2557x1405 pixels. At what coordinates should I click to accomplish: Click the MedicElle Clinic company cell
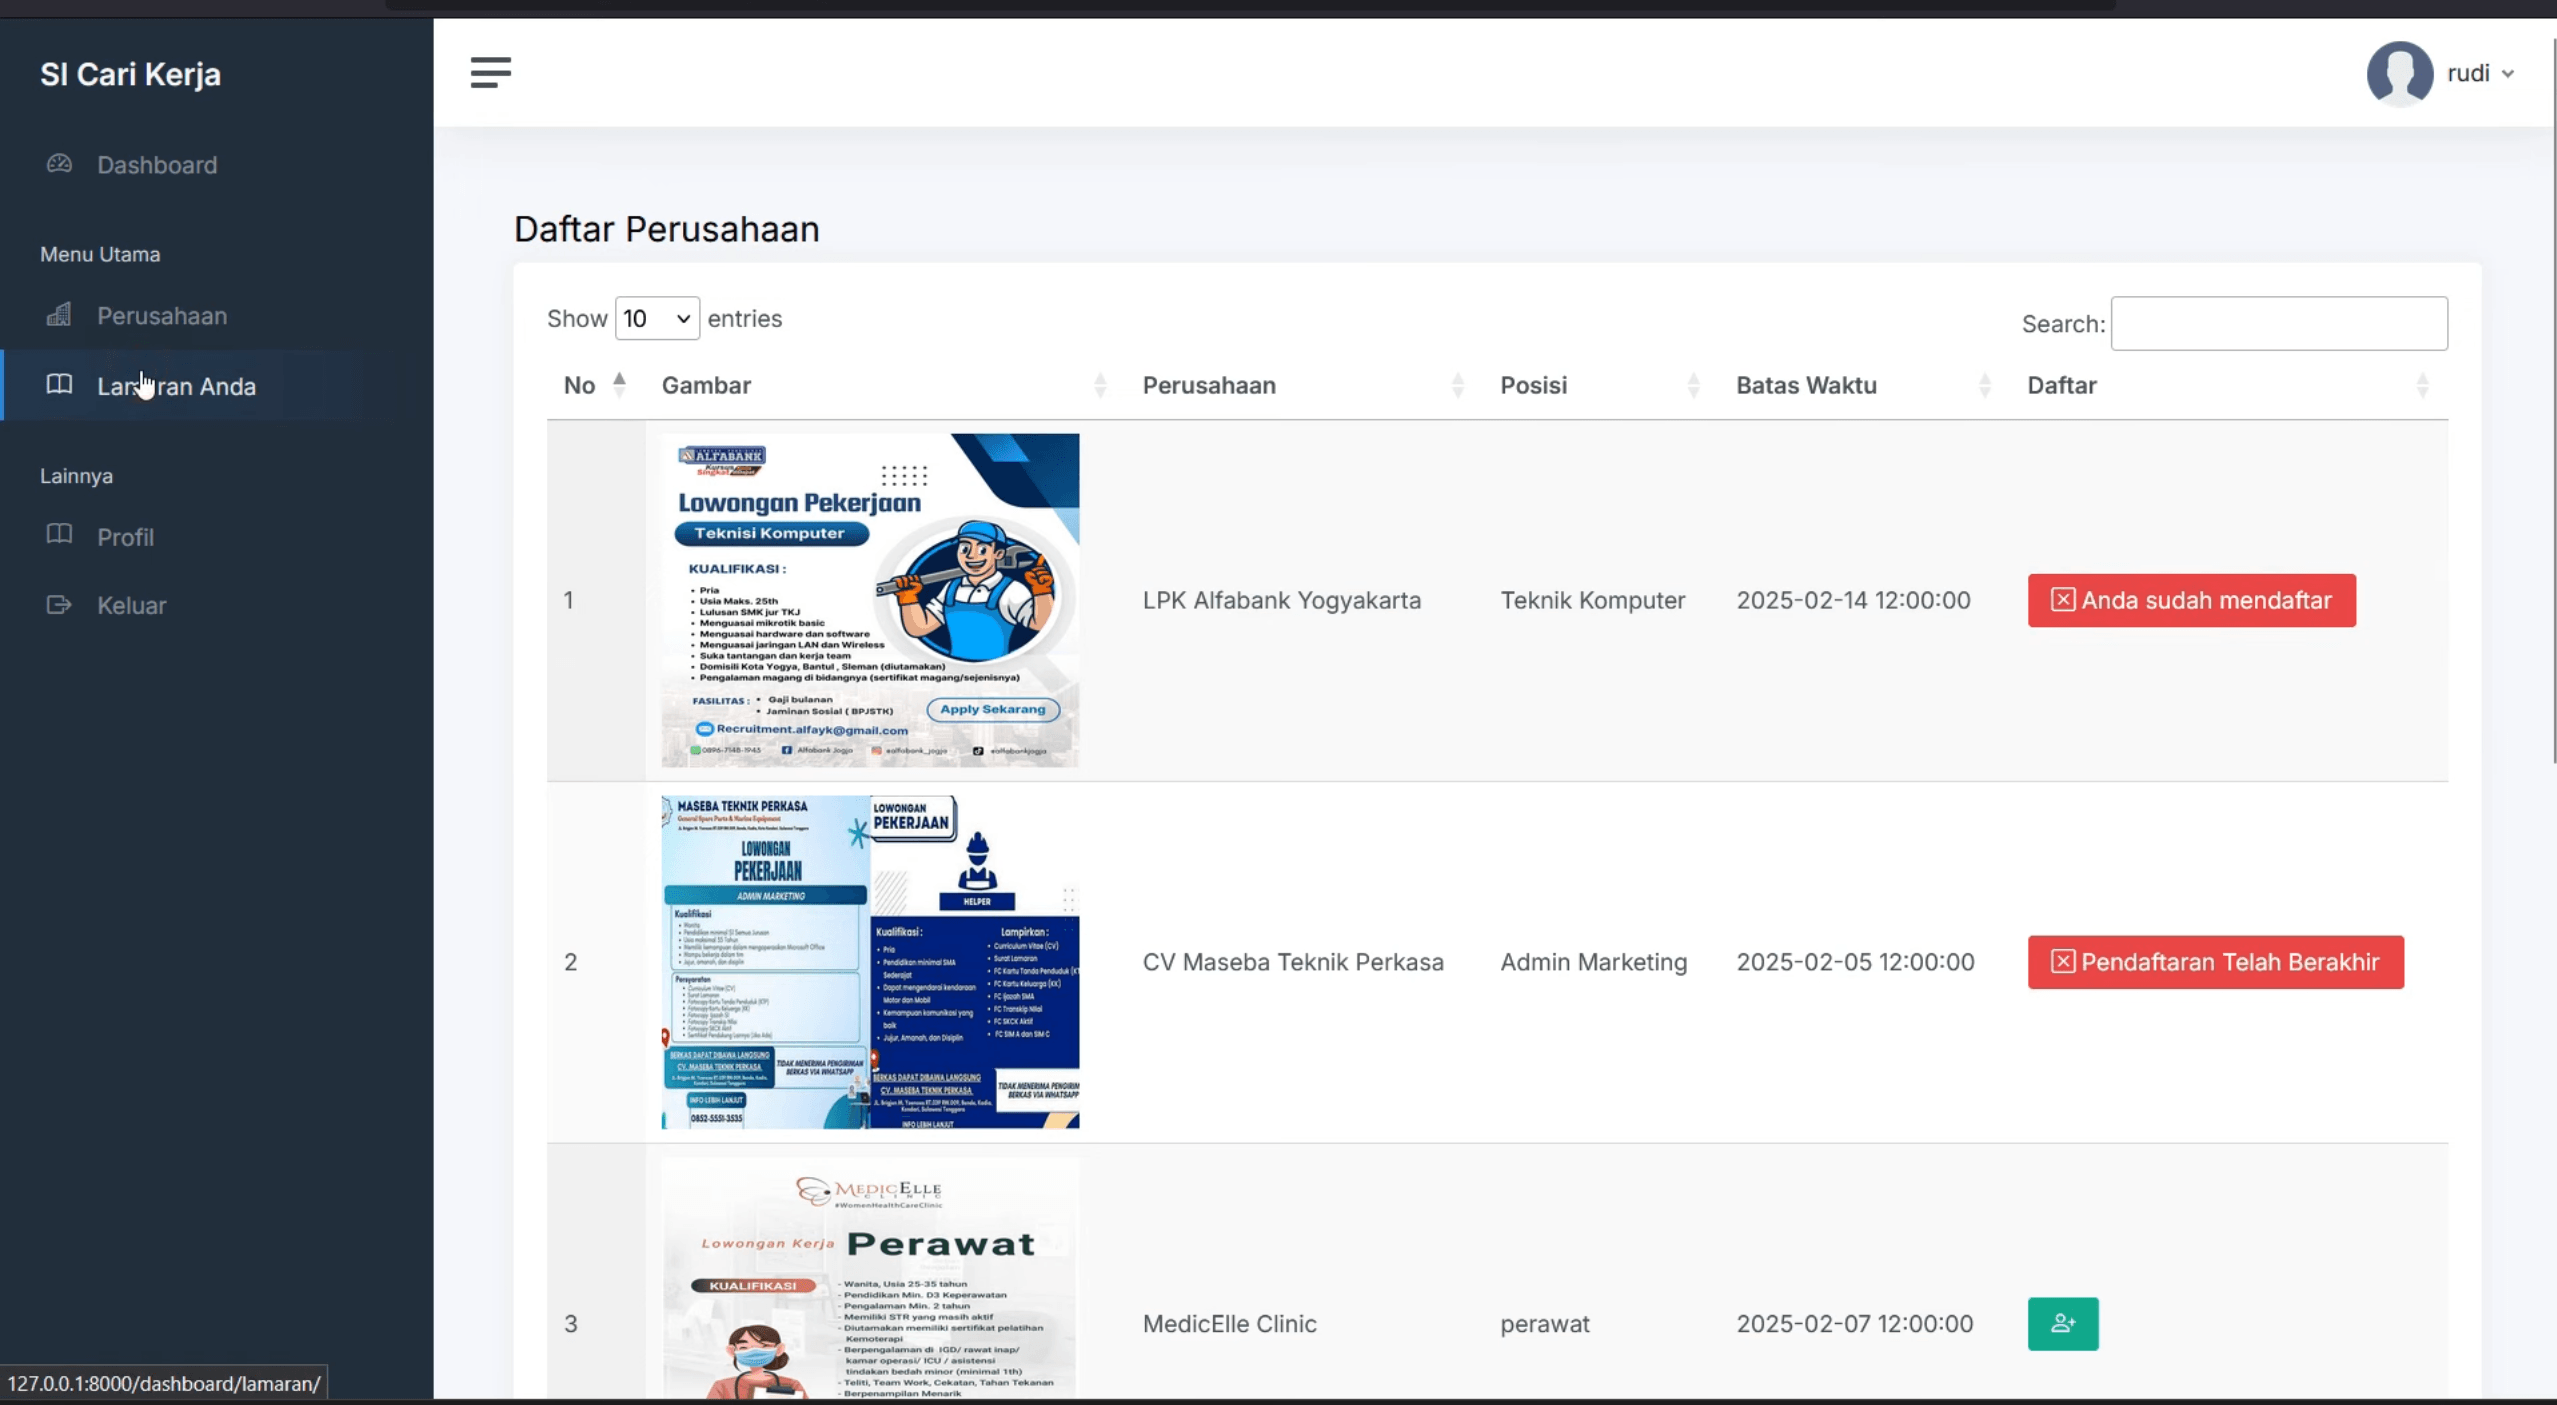[x=1229, y=1324]
